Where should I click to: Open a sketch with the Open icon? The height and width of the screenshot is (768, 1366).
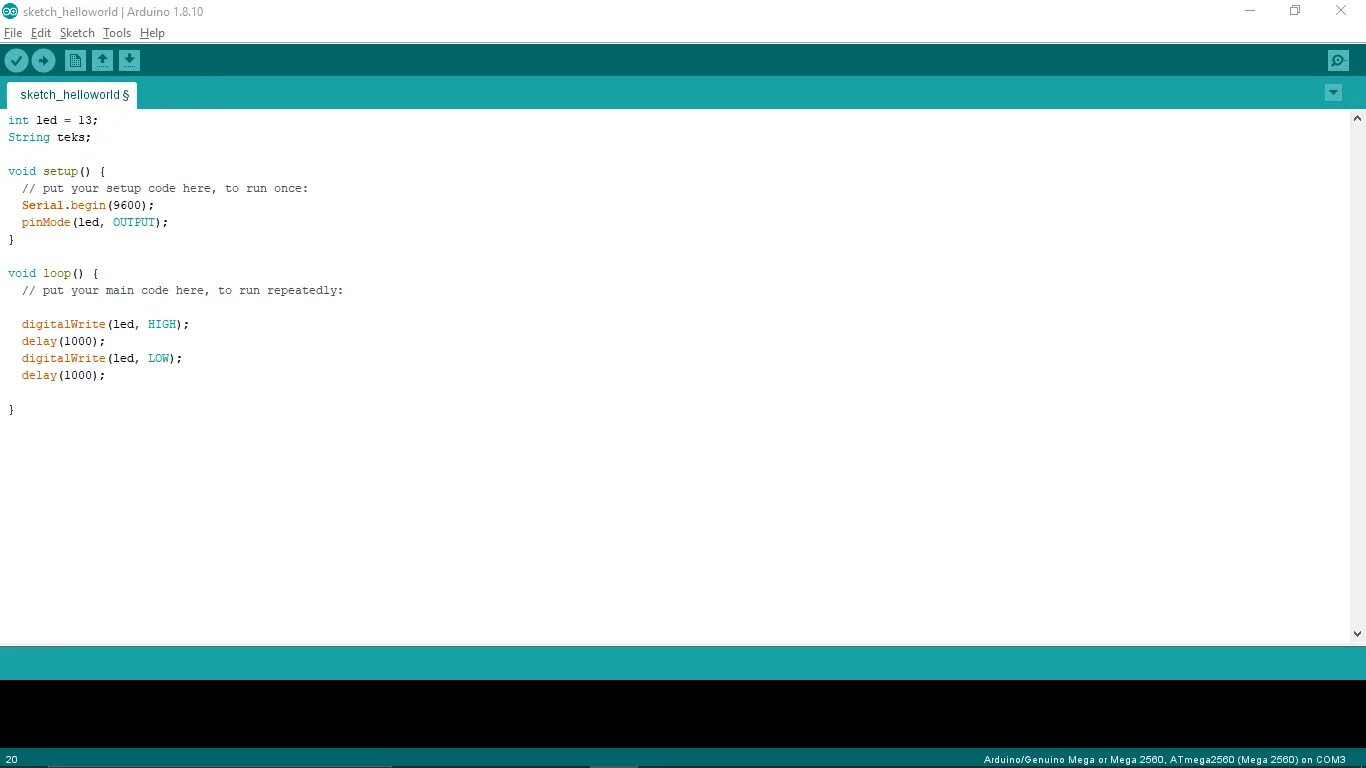[102, 61]
